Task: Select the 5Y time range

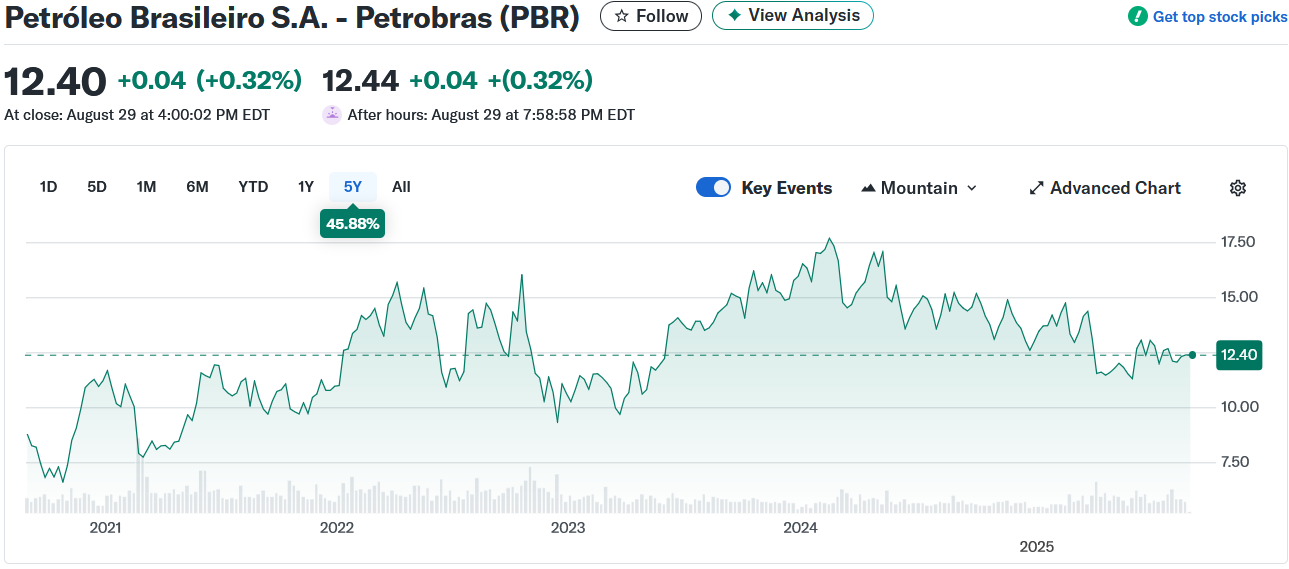Action: tap(353, 187)
